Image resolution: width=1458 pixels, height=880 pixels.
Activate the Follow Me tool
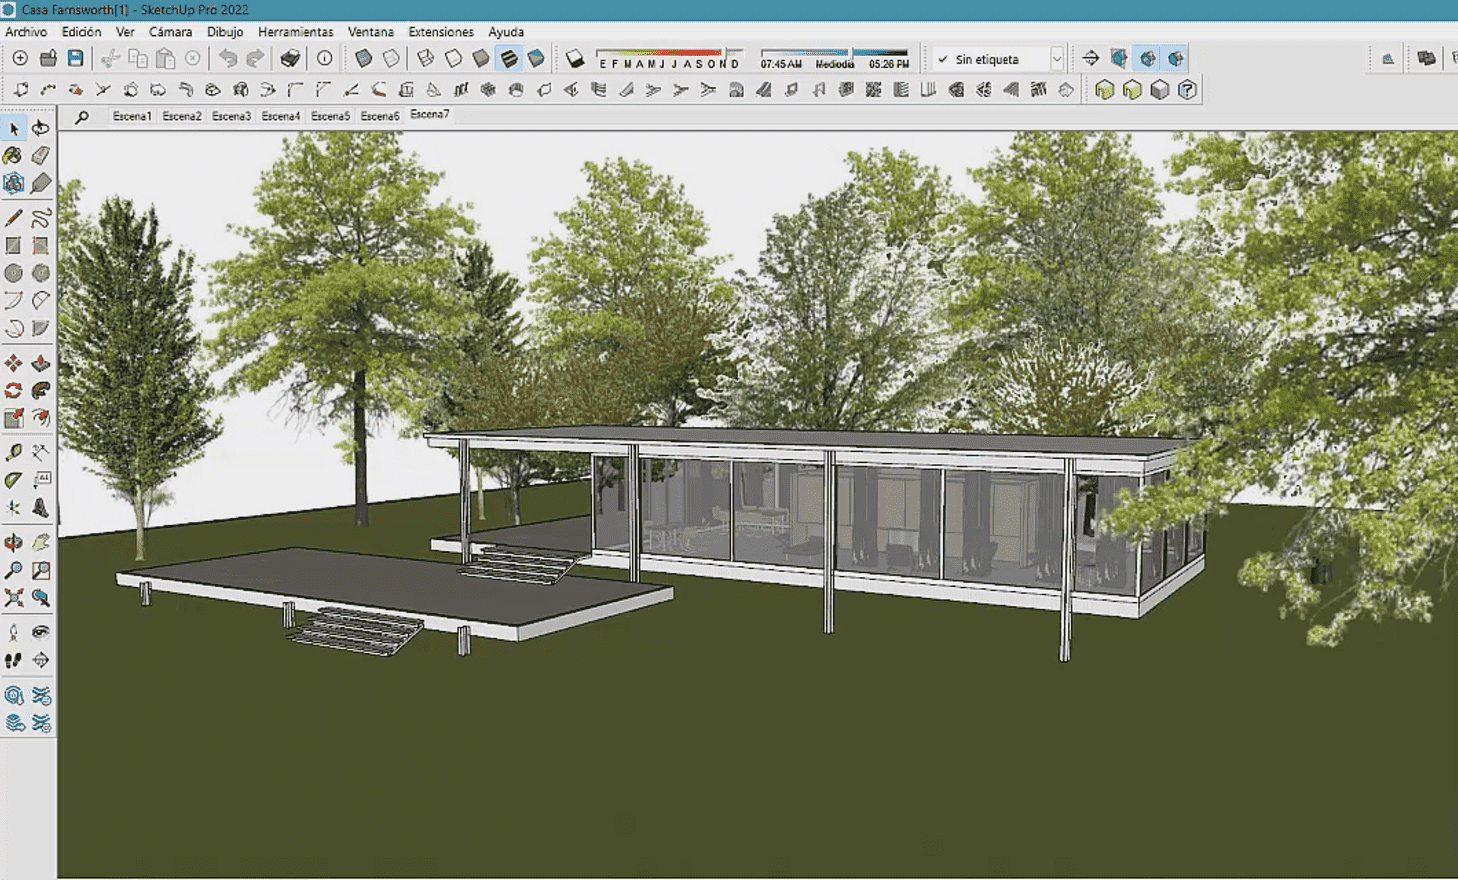(x=41, y=391)
